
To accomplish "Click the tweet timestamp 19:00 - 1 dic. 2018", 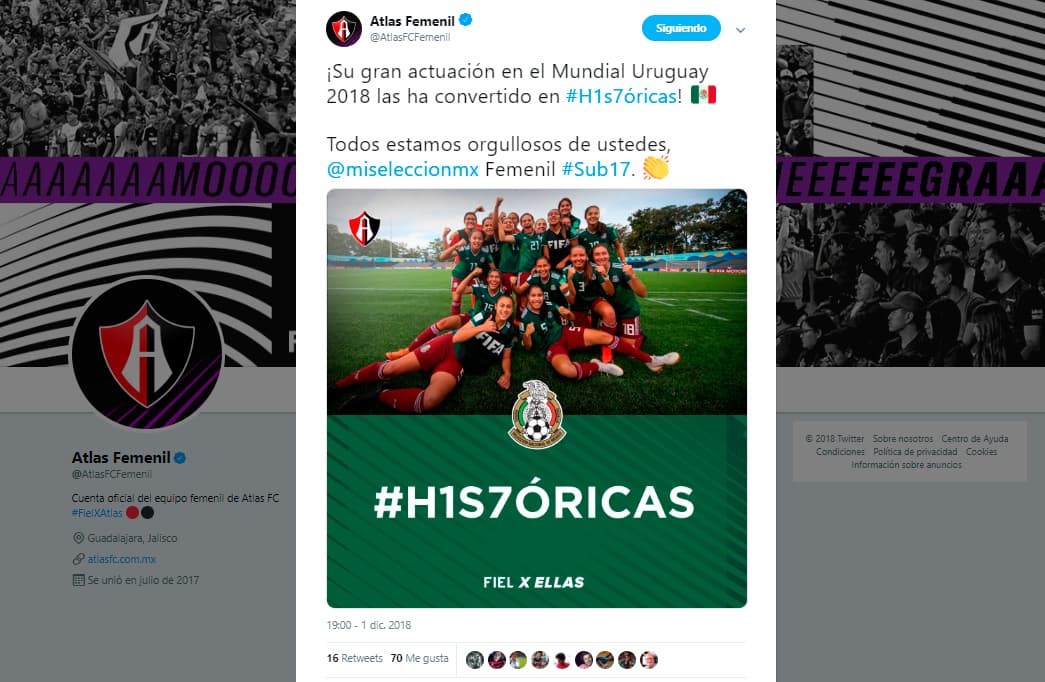I will point(369,625).
